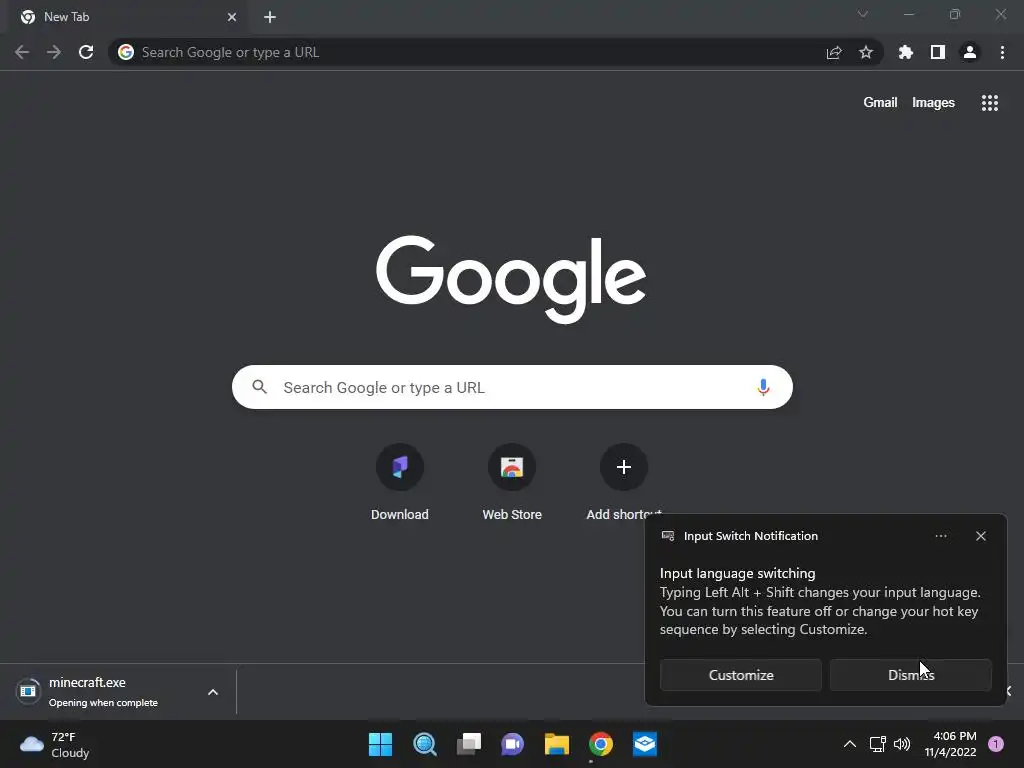
Task: Close the New Tab tab
Action: [232, 17]
